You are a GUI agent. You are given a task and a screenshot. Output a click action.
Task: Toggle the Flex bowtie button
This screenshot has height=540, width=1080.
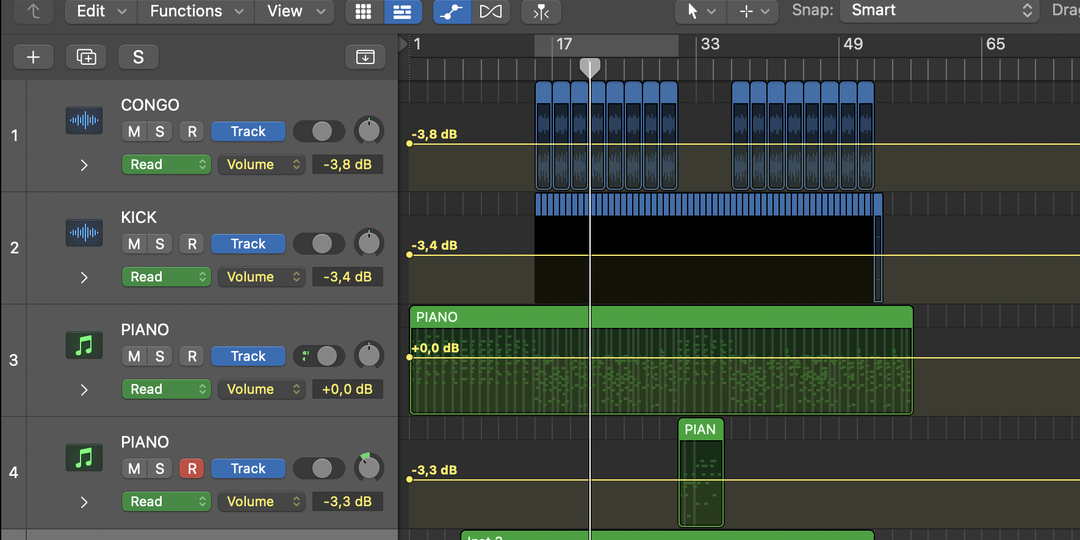[x=490, y=11]
